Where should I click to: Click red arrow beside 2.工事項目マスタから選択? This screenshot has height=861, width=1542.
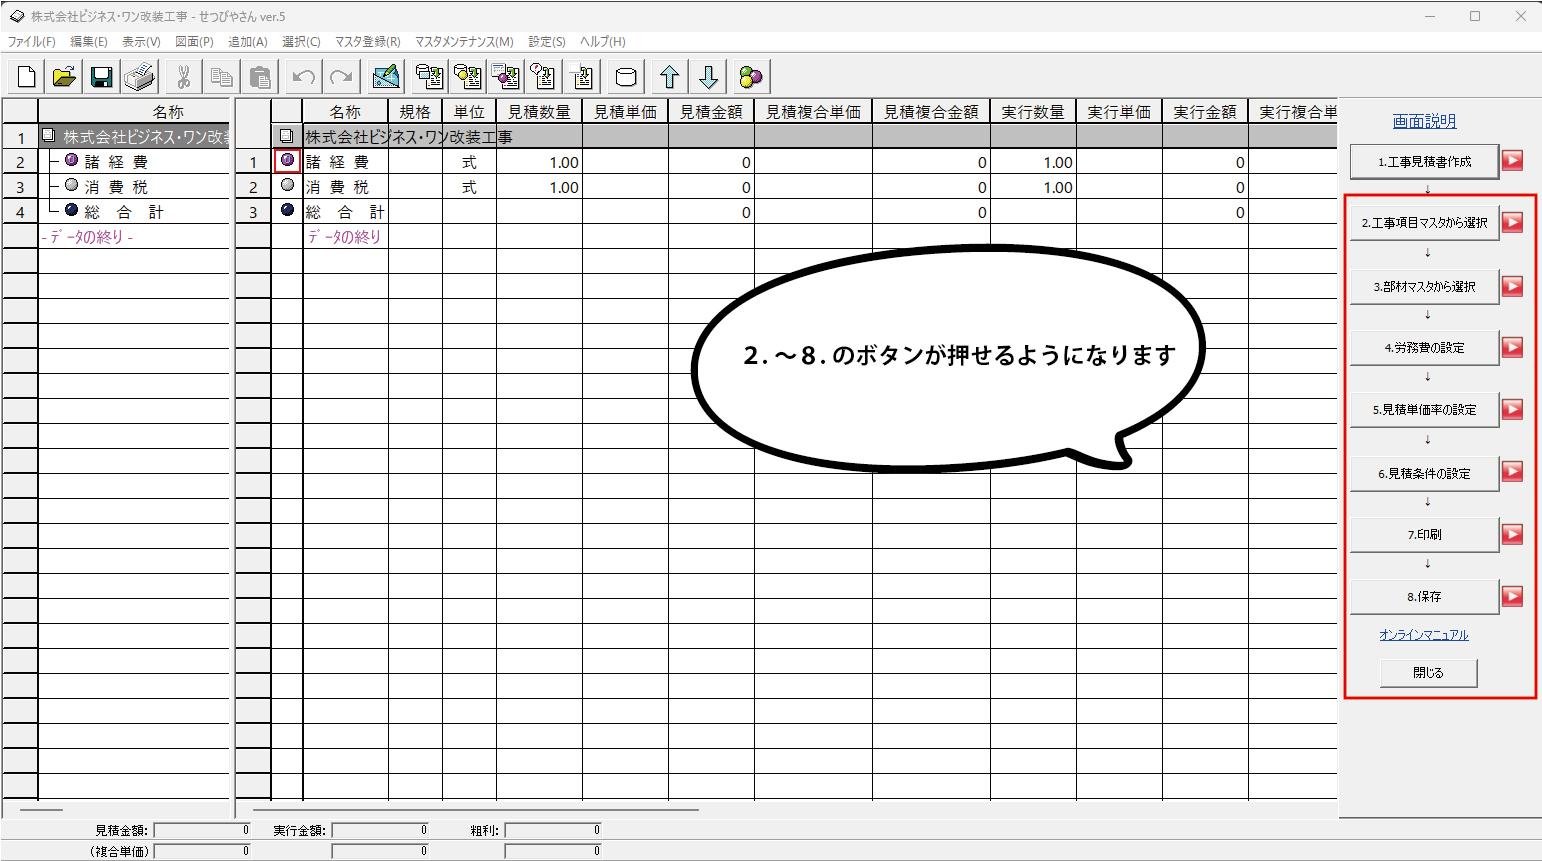point(1512,222)
